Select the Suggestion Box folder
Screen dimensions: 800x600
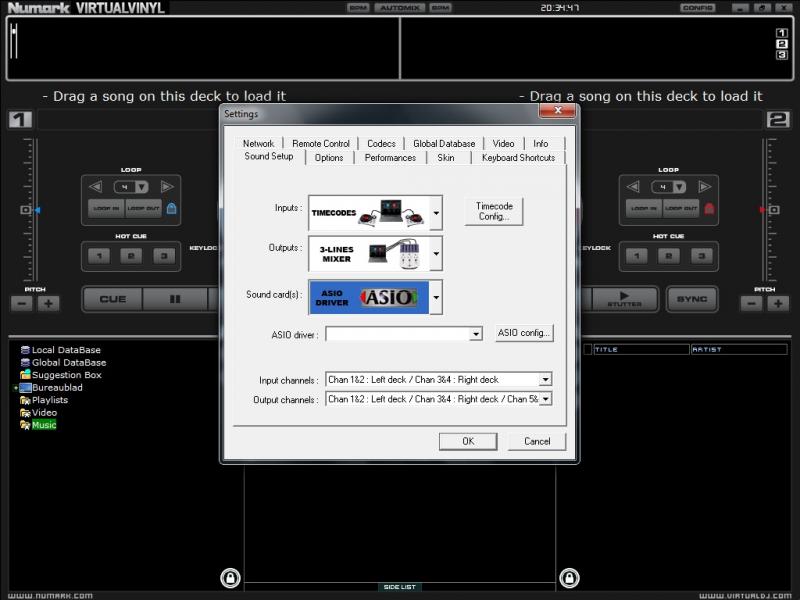[61, 375]
